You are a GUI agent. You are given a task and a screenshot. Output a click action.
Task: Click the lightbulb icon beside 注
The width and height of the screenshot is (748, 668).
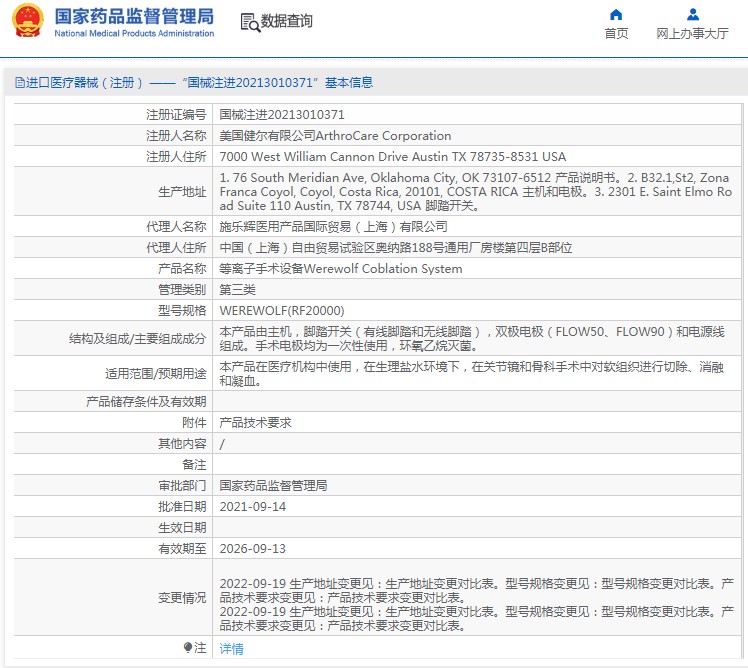[x=187, y=647]
